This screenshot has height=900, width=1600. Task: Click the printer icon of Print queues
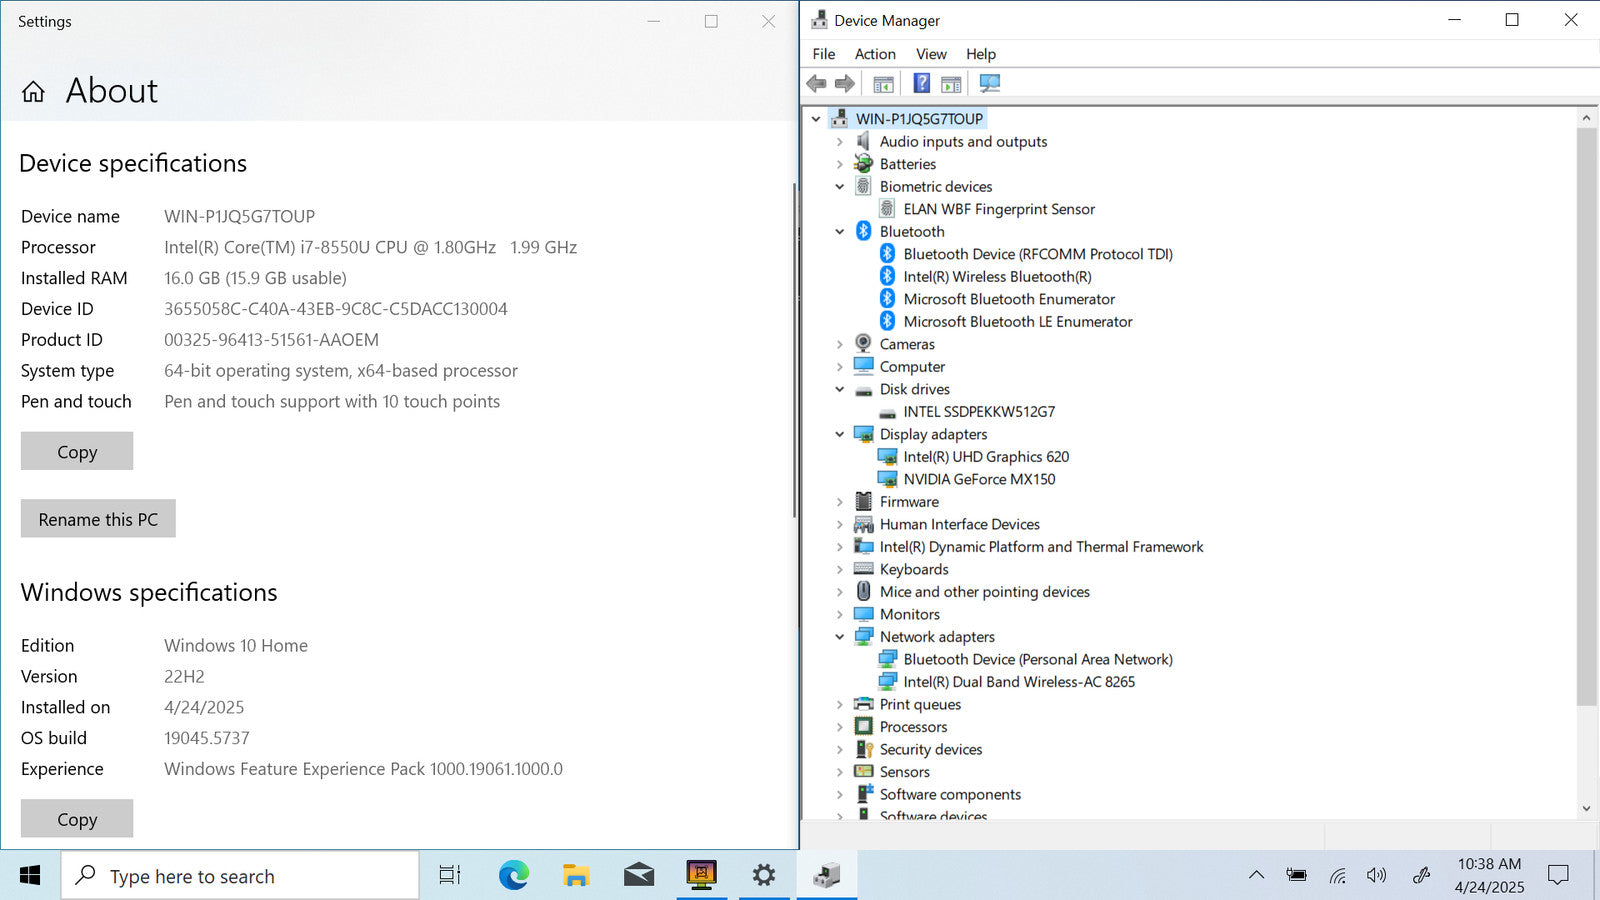[863, 704]
